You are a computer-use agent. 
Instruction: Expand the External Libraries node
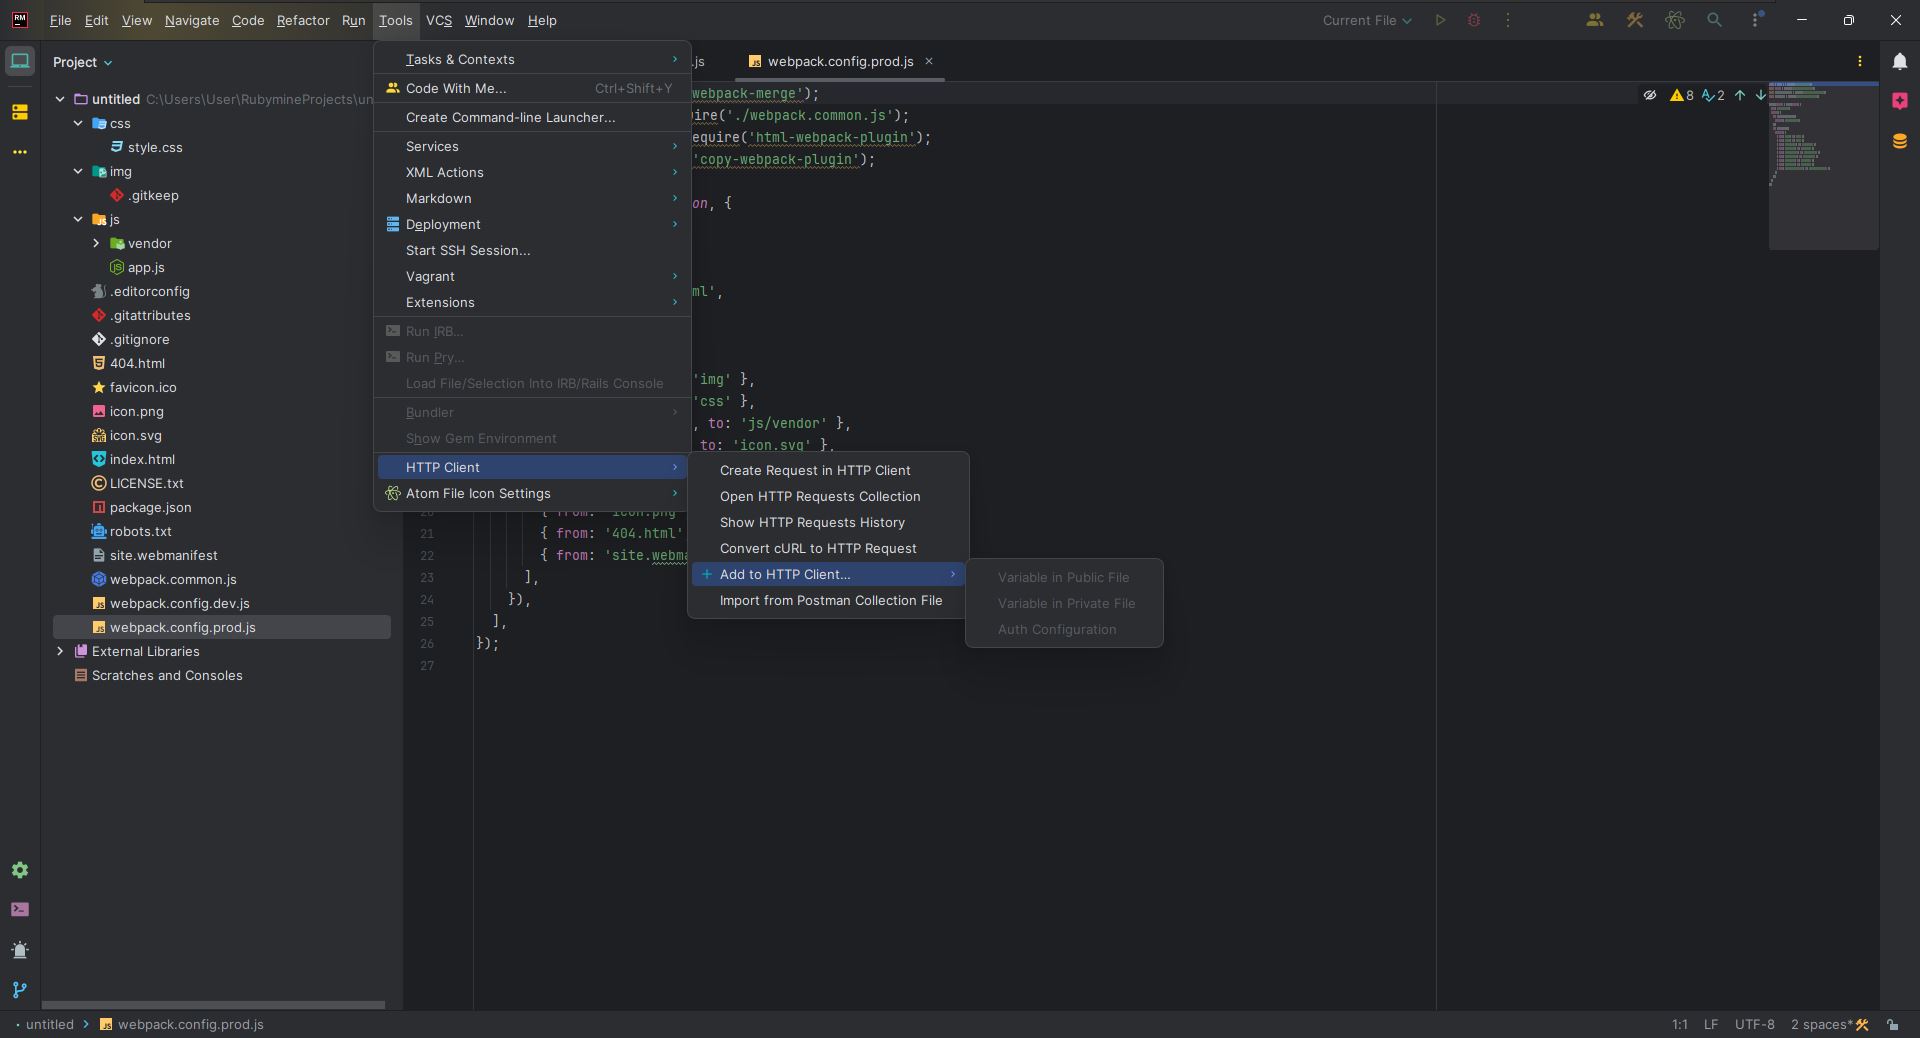(x=60, y=651)
